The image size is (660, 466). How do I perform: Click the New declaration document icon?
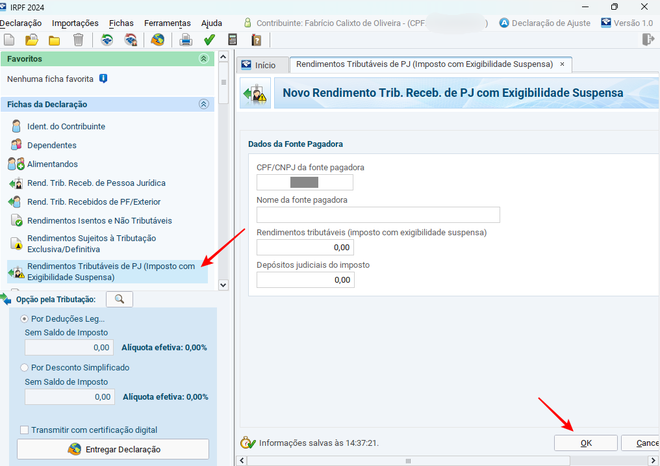coord(9,40)
